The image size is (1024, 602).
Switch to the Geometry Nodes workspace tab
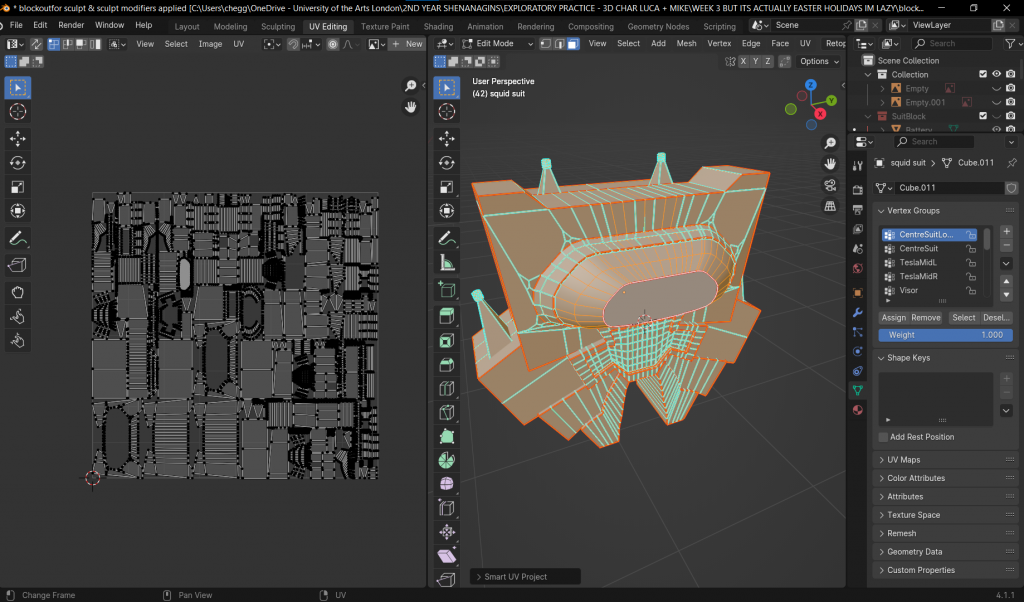point(658,26)
